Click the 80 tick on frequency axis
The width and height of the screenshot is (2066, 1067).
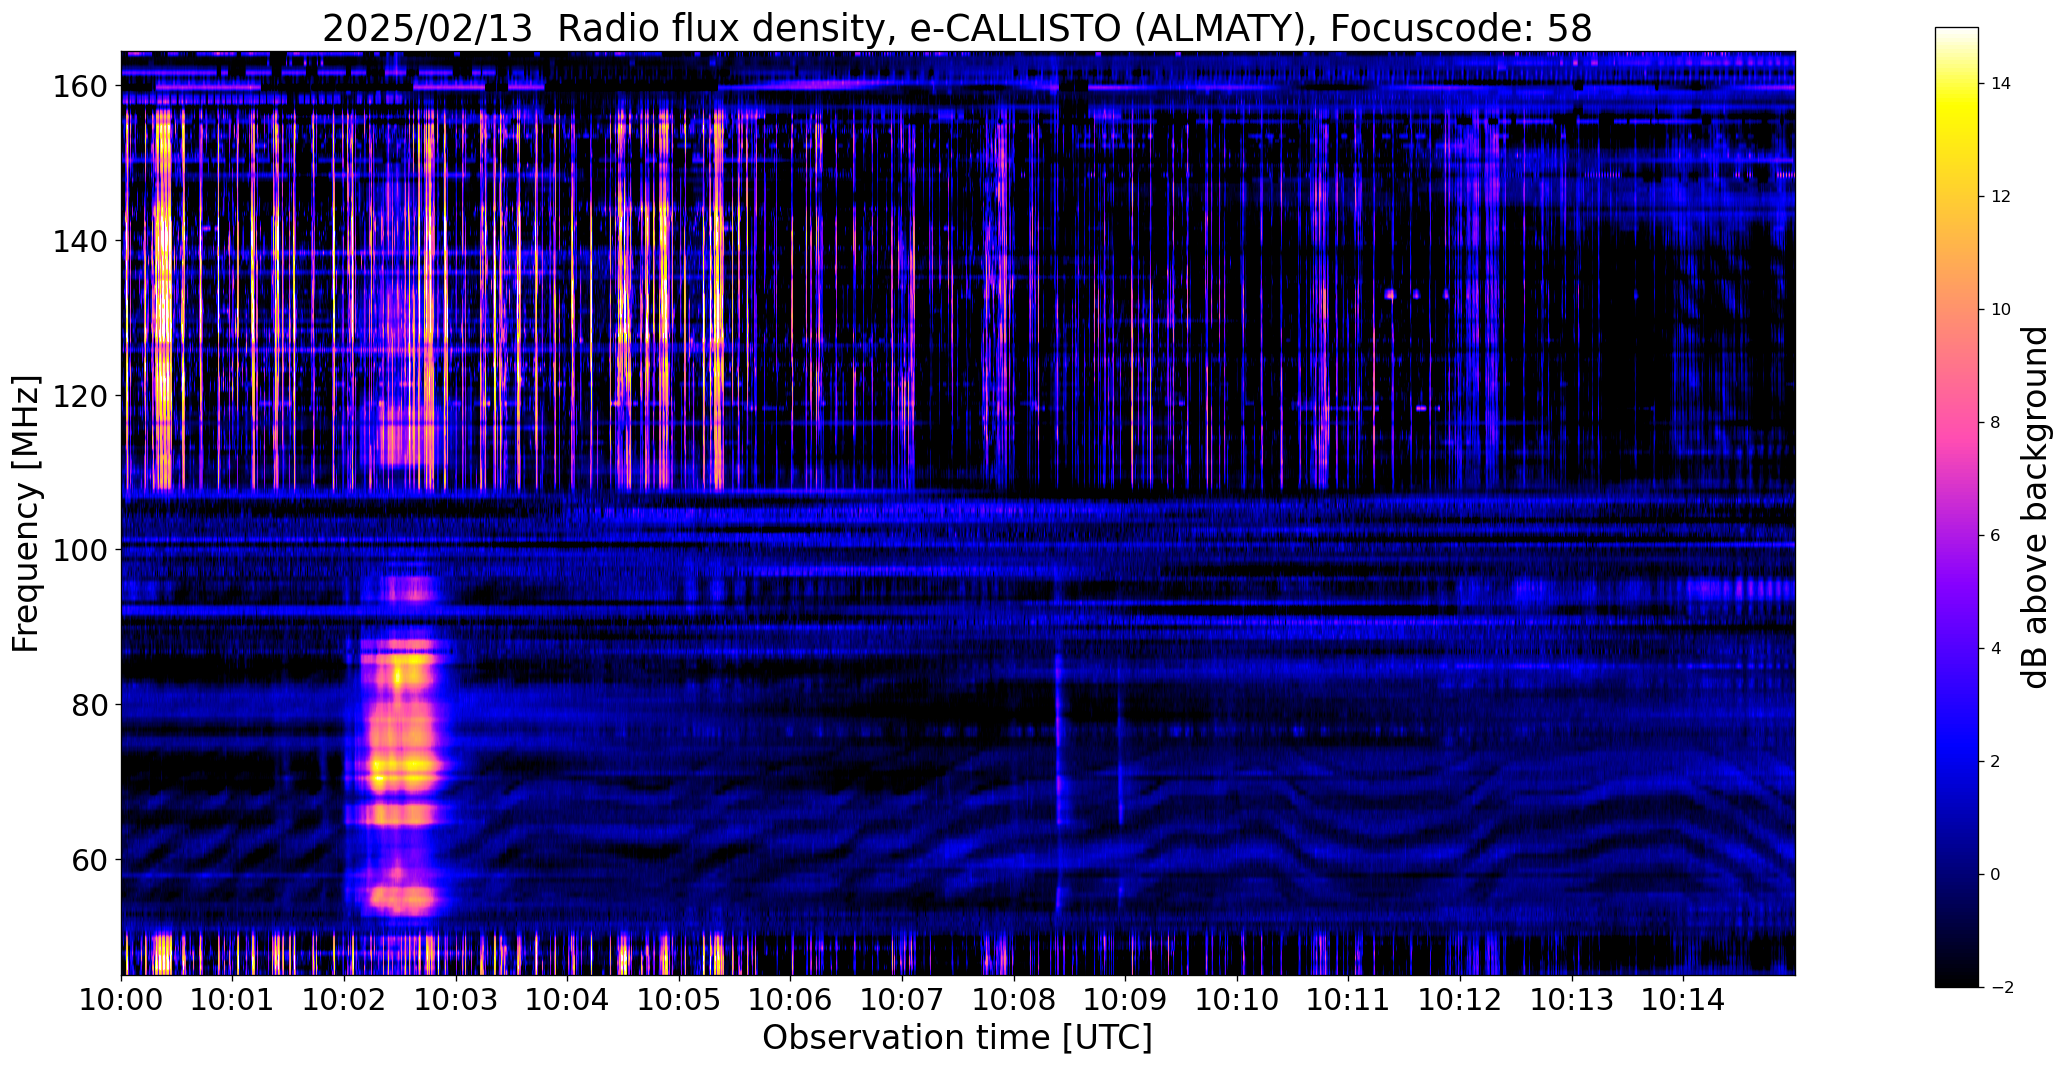(88, 705)
